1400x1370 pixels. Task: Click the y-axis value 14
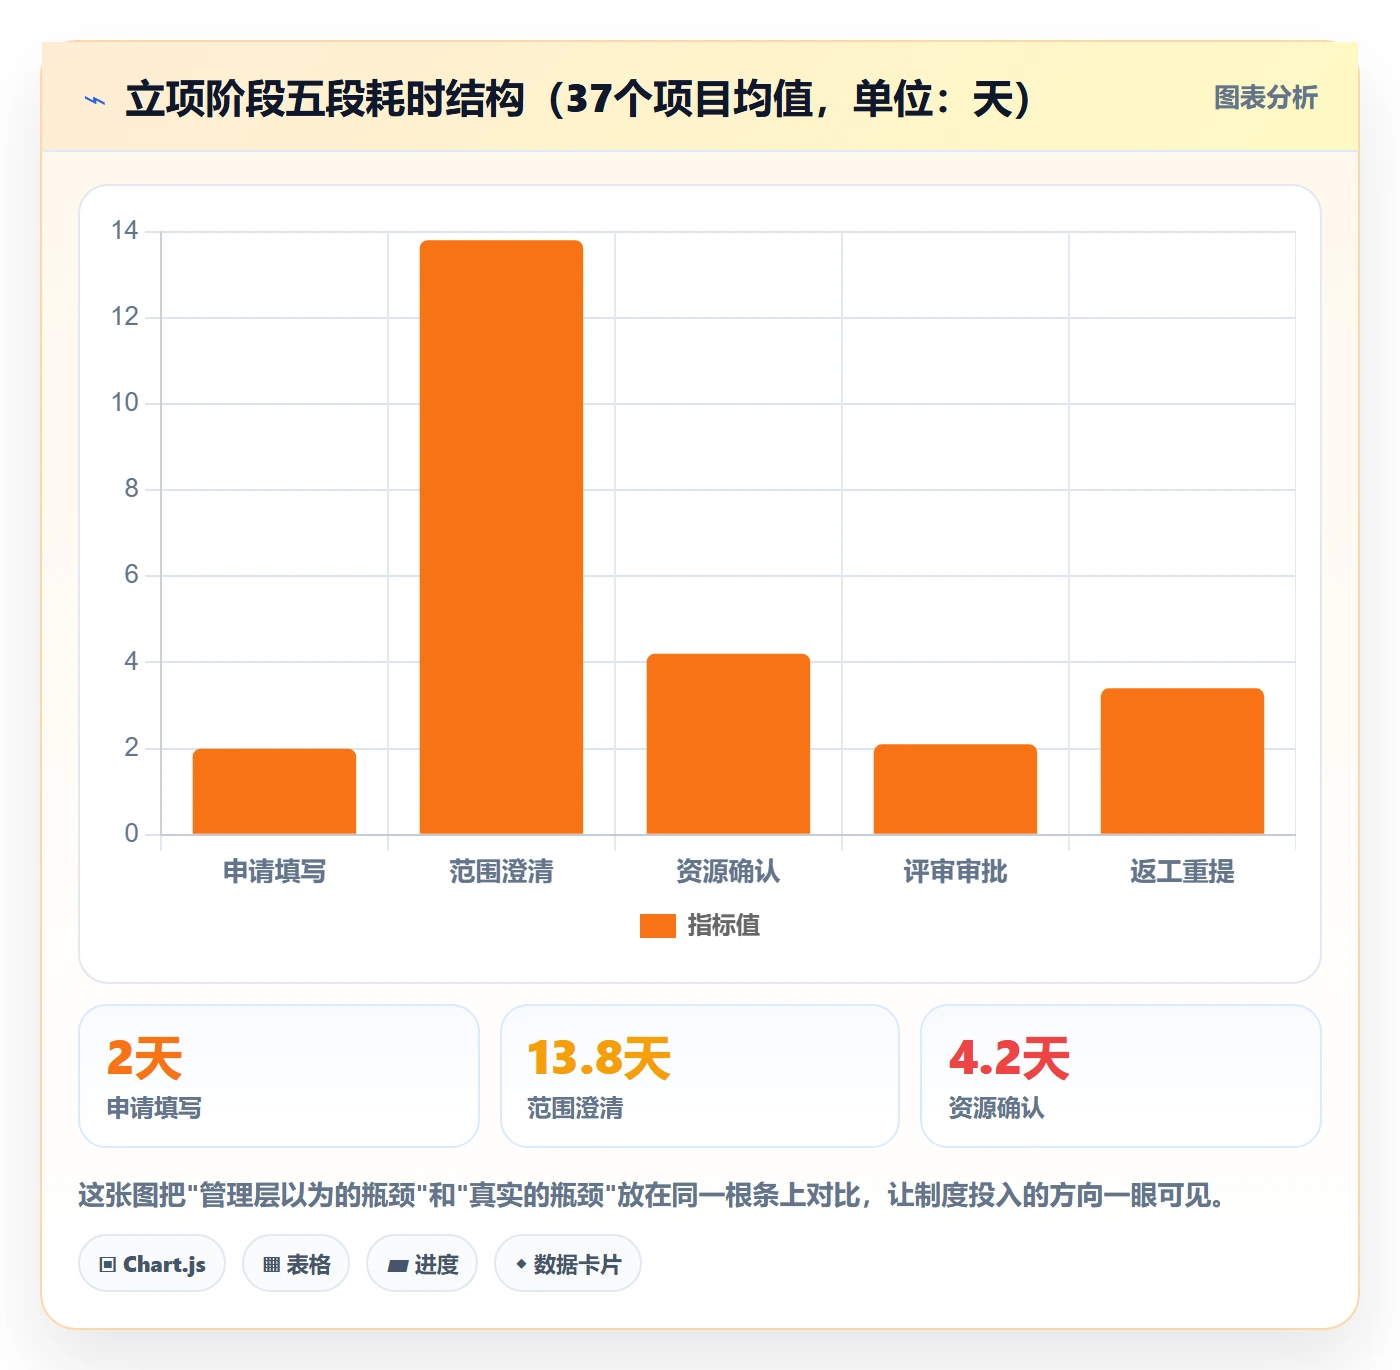125,231
